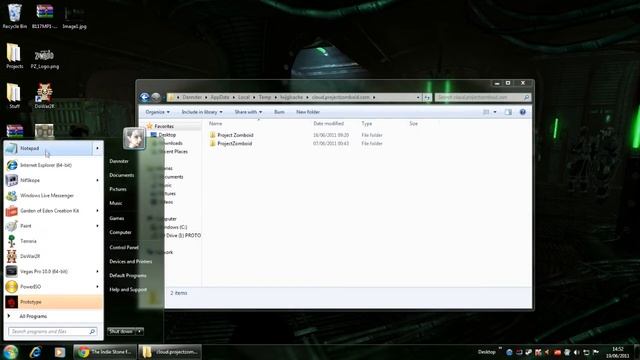Viewport: 640px width, 360px height.
Task: Expand the Paint jump list arrow
Action: coord(98,226)
